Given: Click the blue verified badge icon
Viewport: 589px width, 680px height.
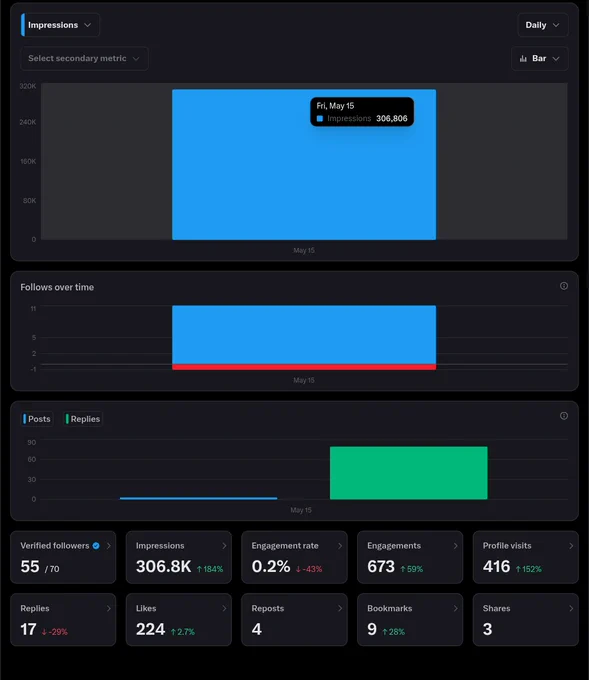Looking at the screenshot, I should [x=96, y=546].
